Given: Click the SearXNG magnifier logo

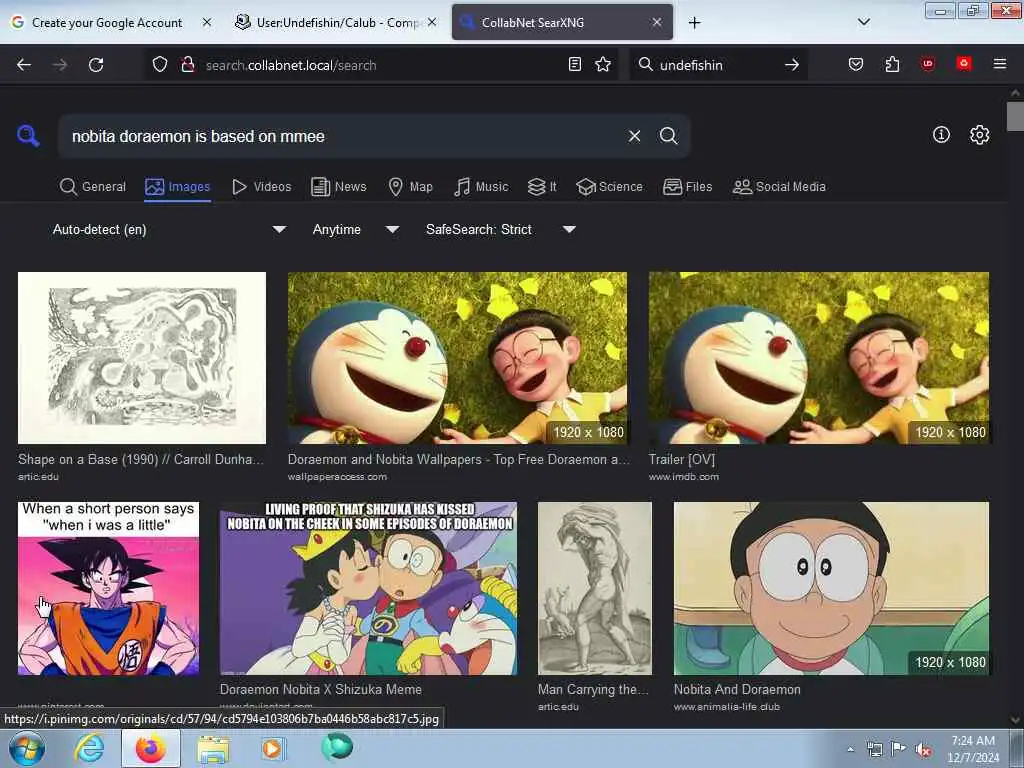Looking at the screenshot, I should pyautogui.click(x=28, y=136).
